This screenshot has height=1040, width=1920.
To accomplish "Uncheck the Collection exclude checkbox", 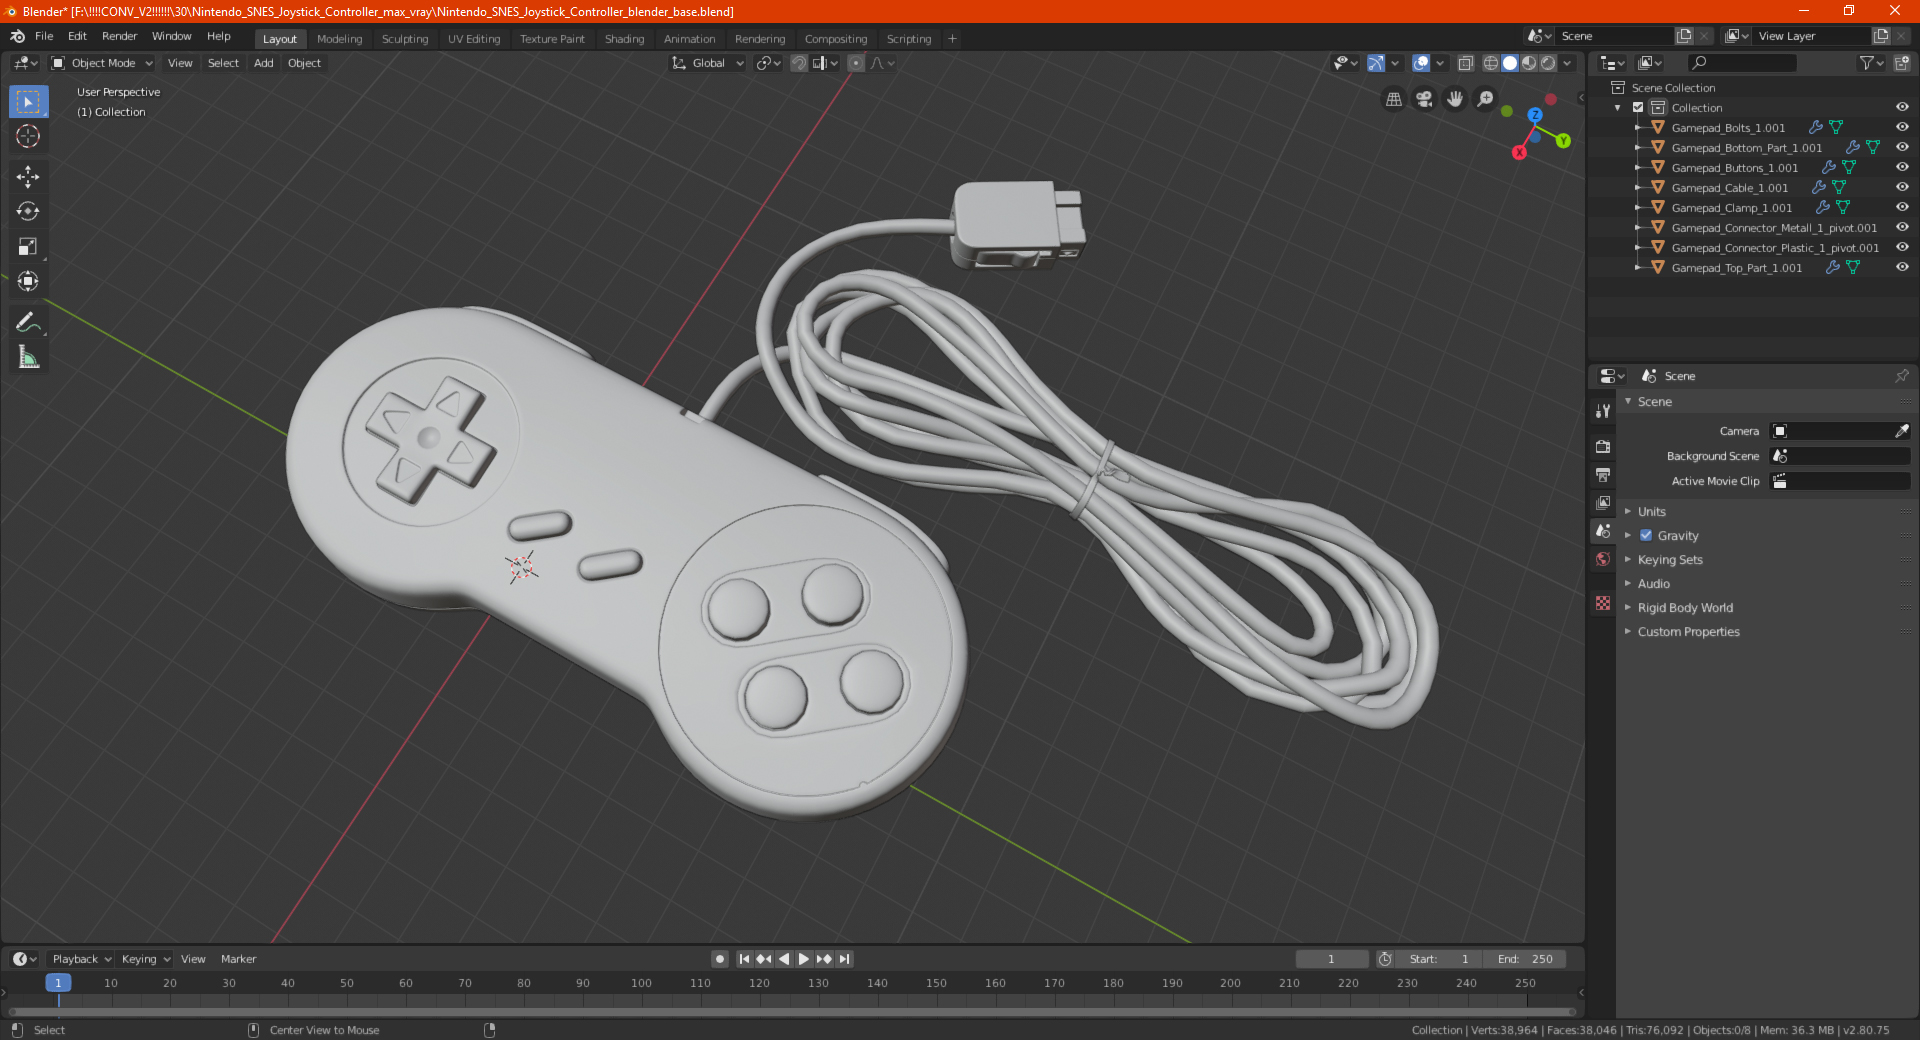I will tap(1638, 107).
